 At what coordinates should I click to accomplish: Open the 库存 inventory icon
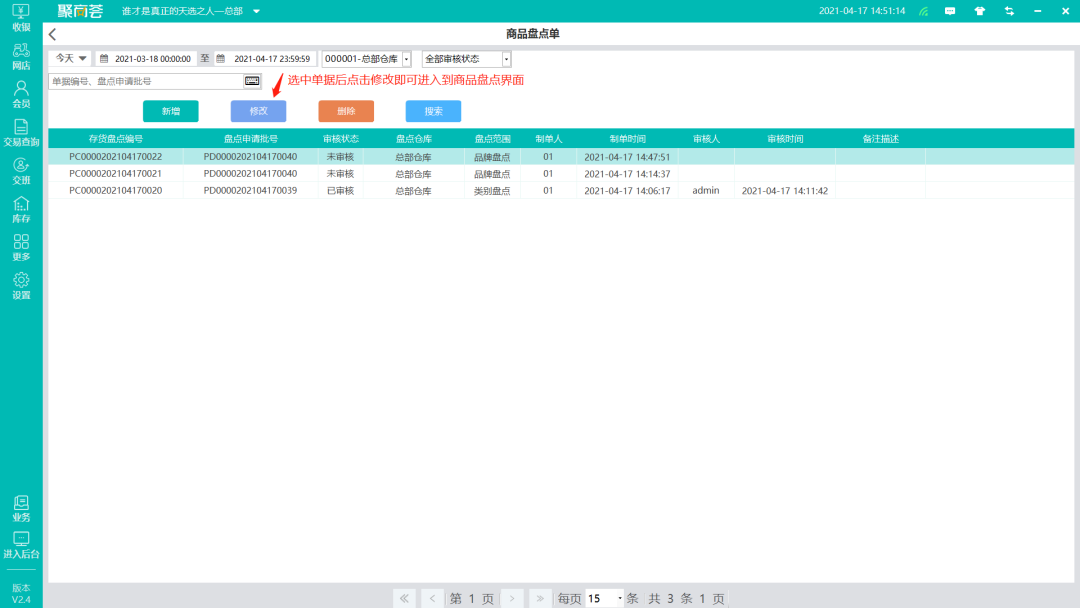click(21, 208)
